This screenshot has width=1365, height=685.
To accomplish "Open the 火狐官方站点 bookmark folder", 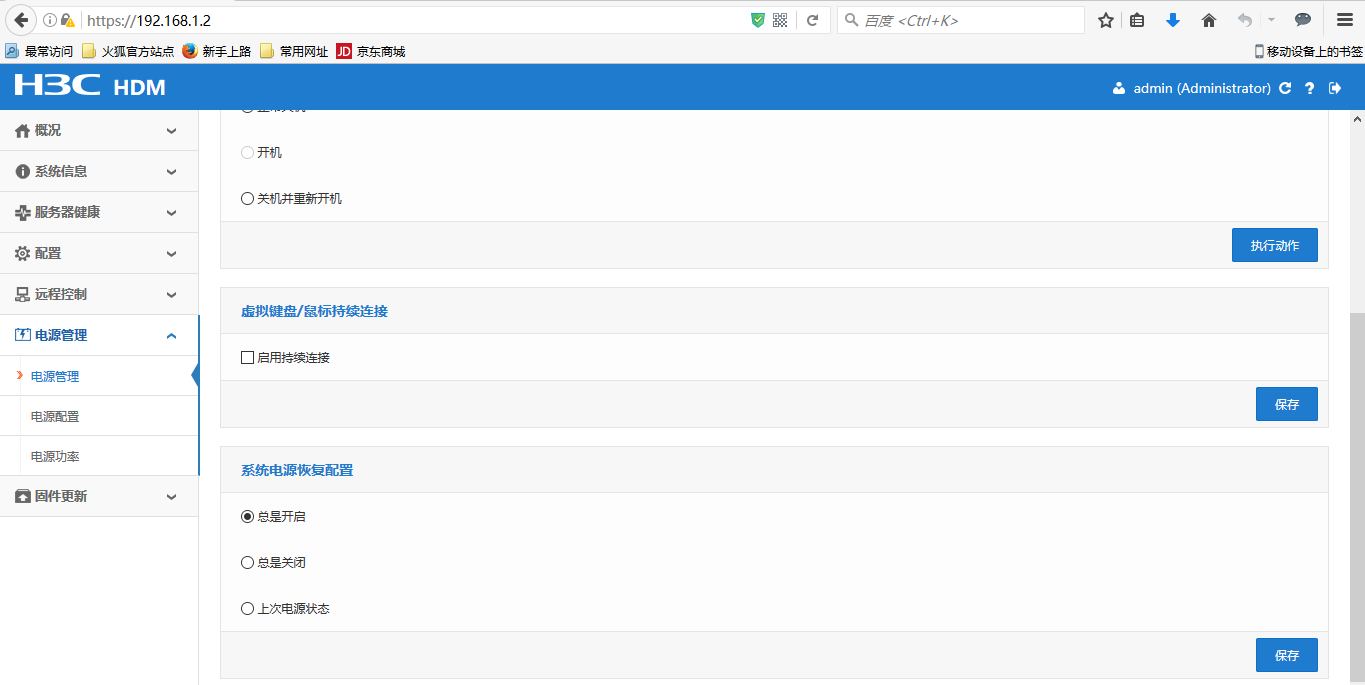I will (128, 51).
